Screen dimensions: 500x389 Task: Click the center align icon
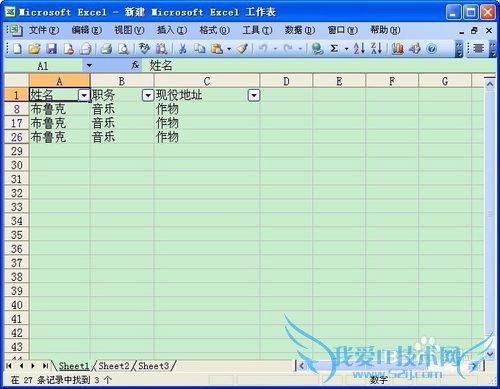(479, 49)
